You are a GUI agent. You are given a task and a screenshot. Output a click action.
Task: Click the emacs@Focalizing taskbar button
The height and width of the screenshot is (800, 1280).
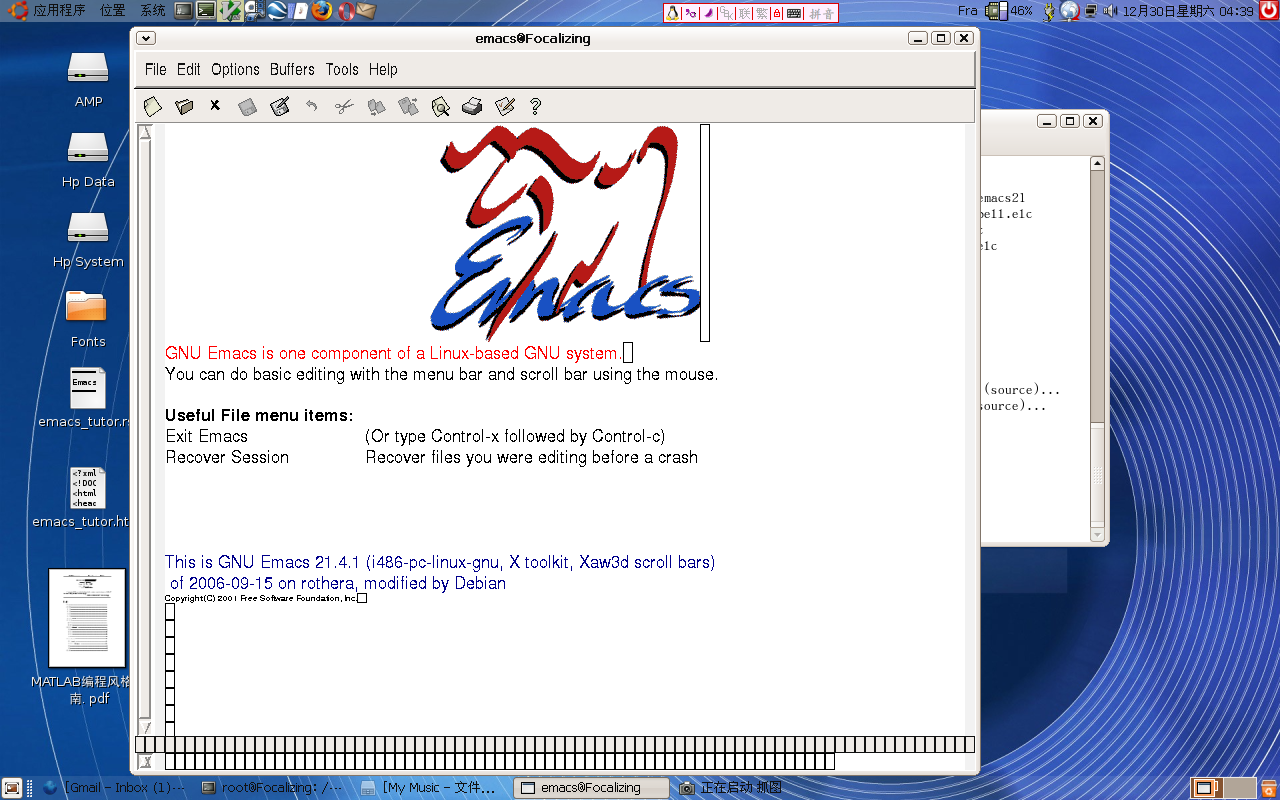(x=591, y=788)
